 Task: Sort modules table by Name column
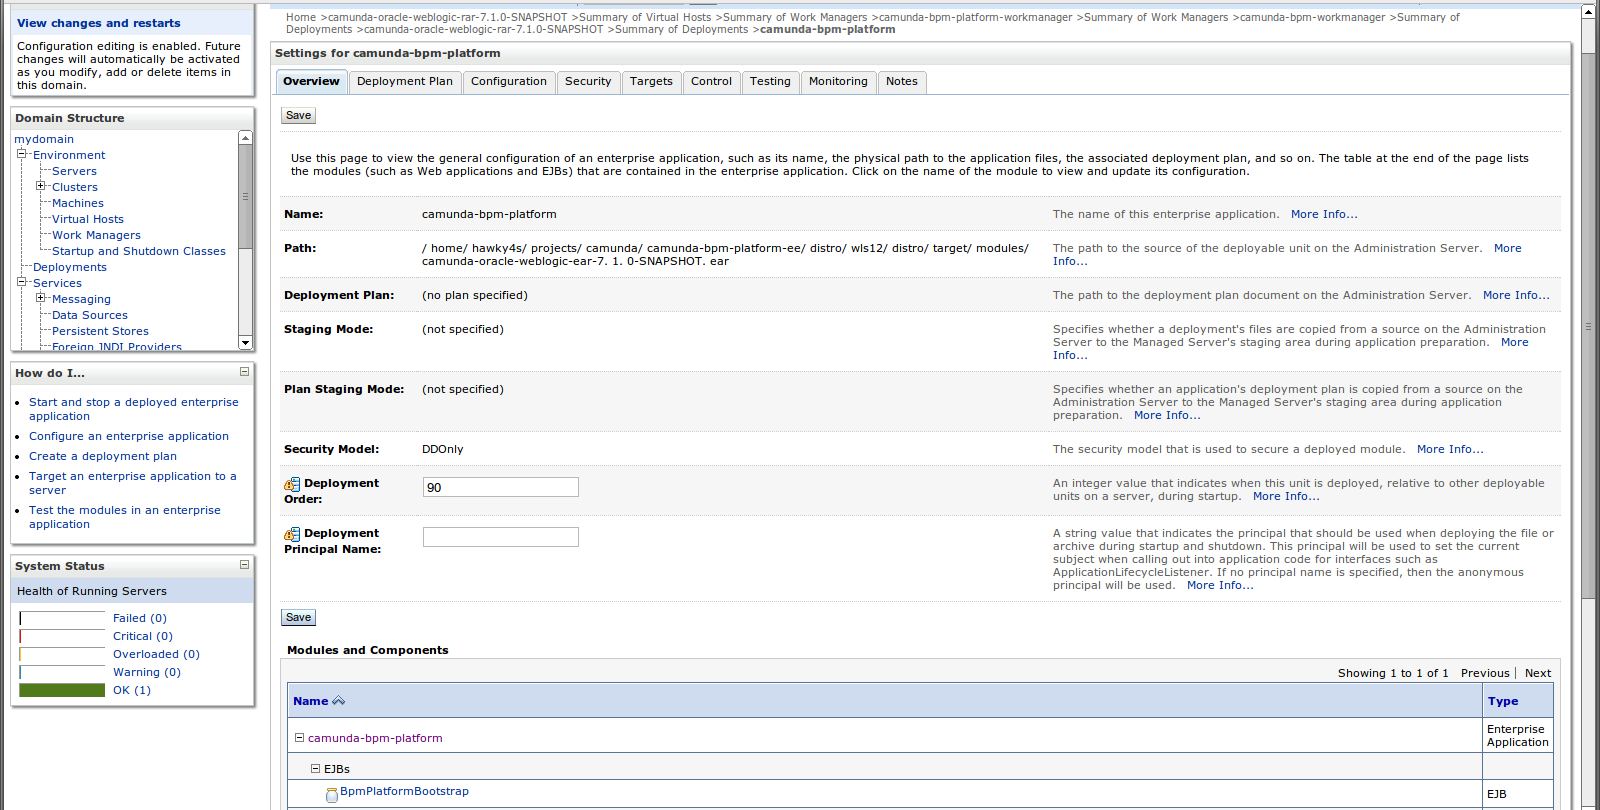point(310,701)
